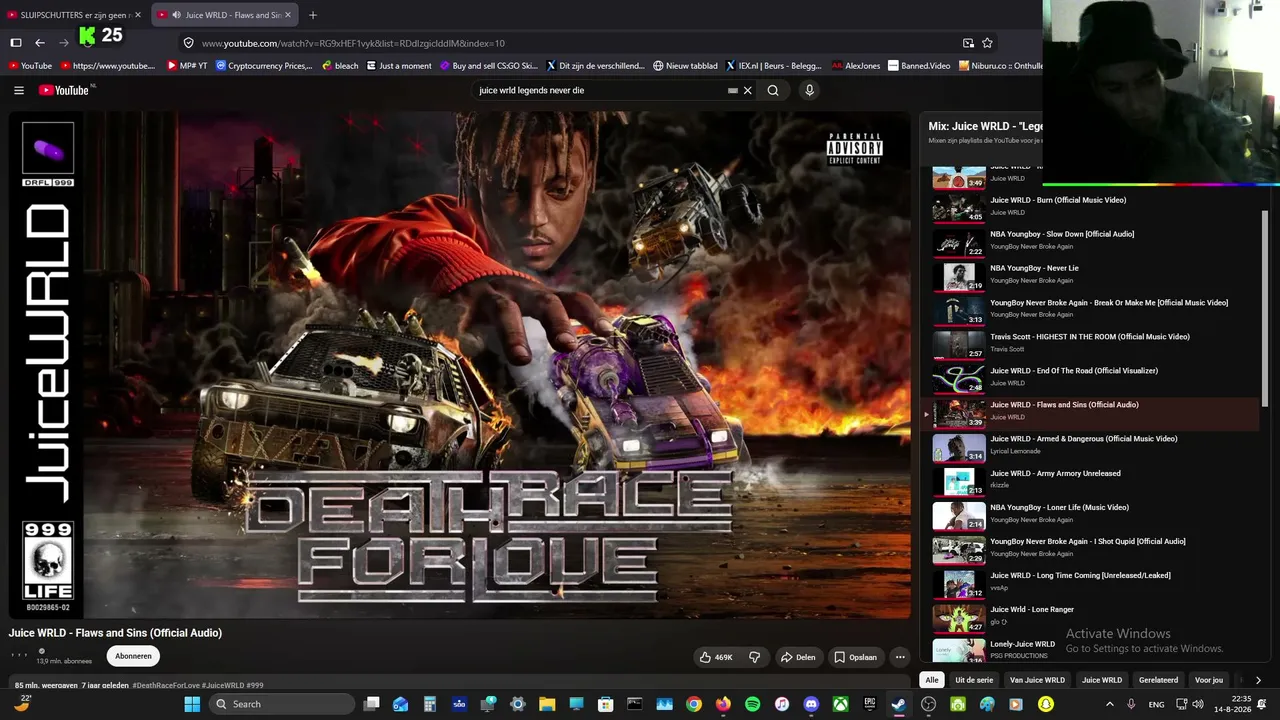Select the Voor jou filter chip
Viewport: 1280px width, 720px height.
tap(1209, 680)
